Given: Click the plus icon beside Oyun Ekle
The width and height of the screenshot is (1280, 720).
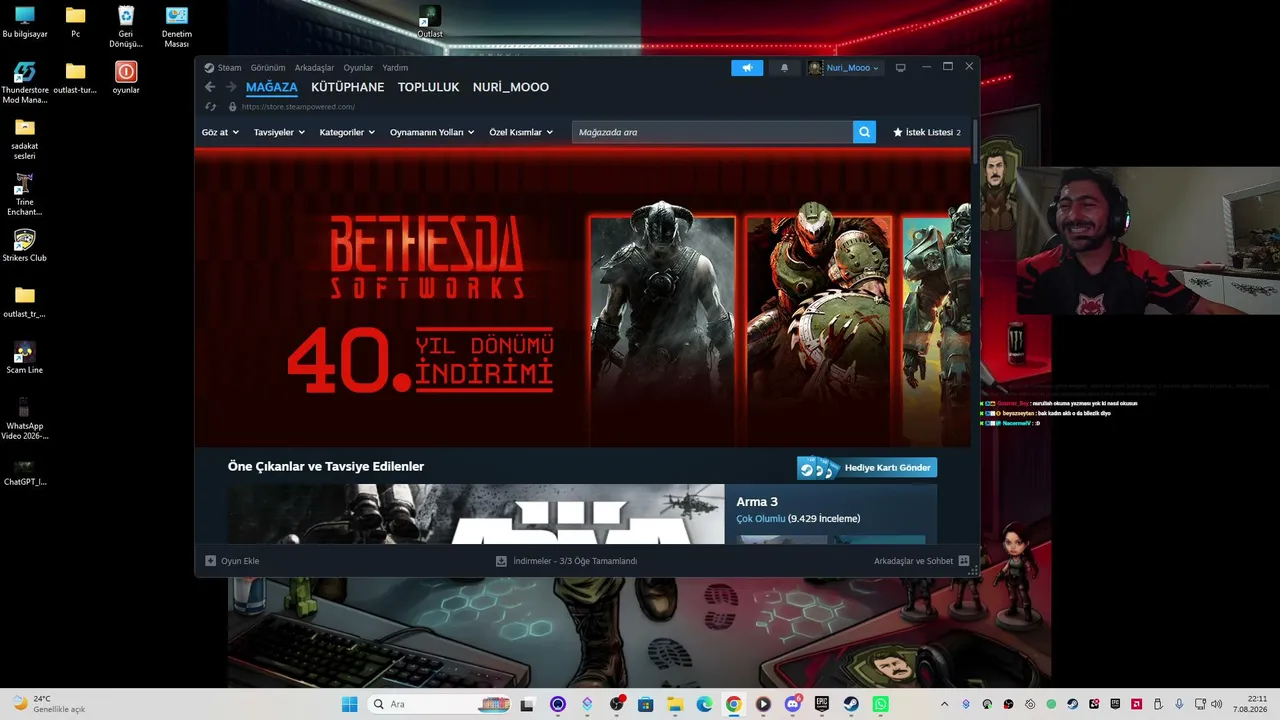Looking at the screenshot, I should tap(210, 561).
